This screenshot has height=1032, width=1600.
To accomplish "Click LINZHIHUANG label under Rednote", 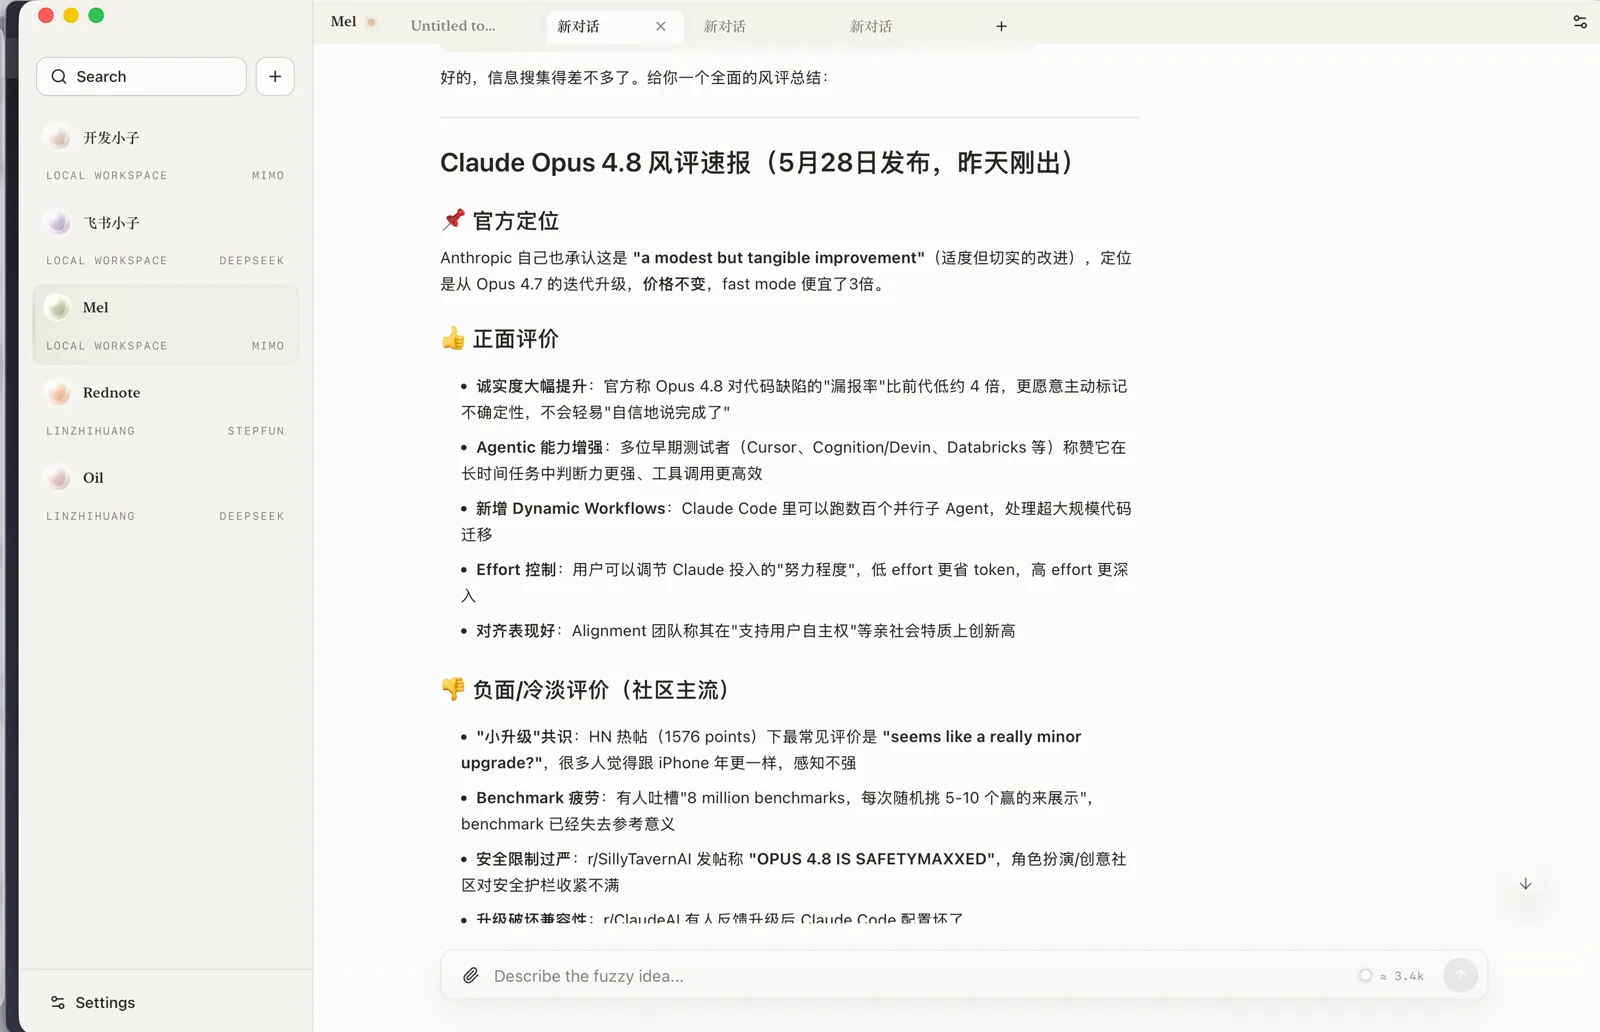I will tap(90, 431).
